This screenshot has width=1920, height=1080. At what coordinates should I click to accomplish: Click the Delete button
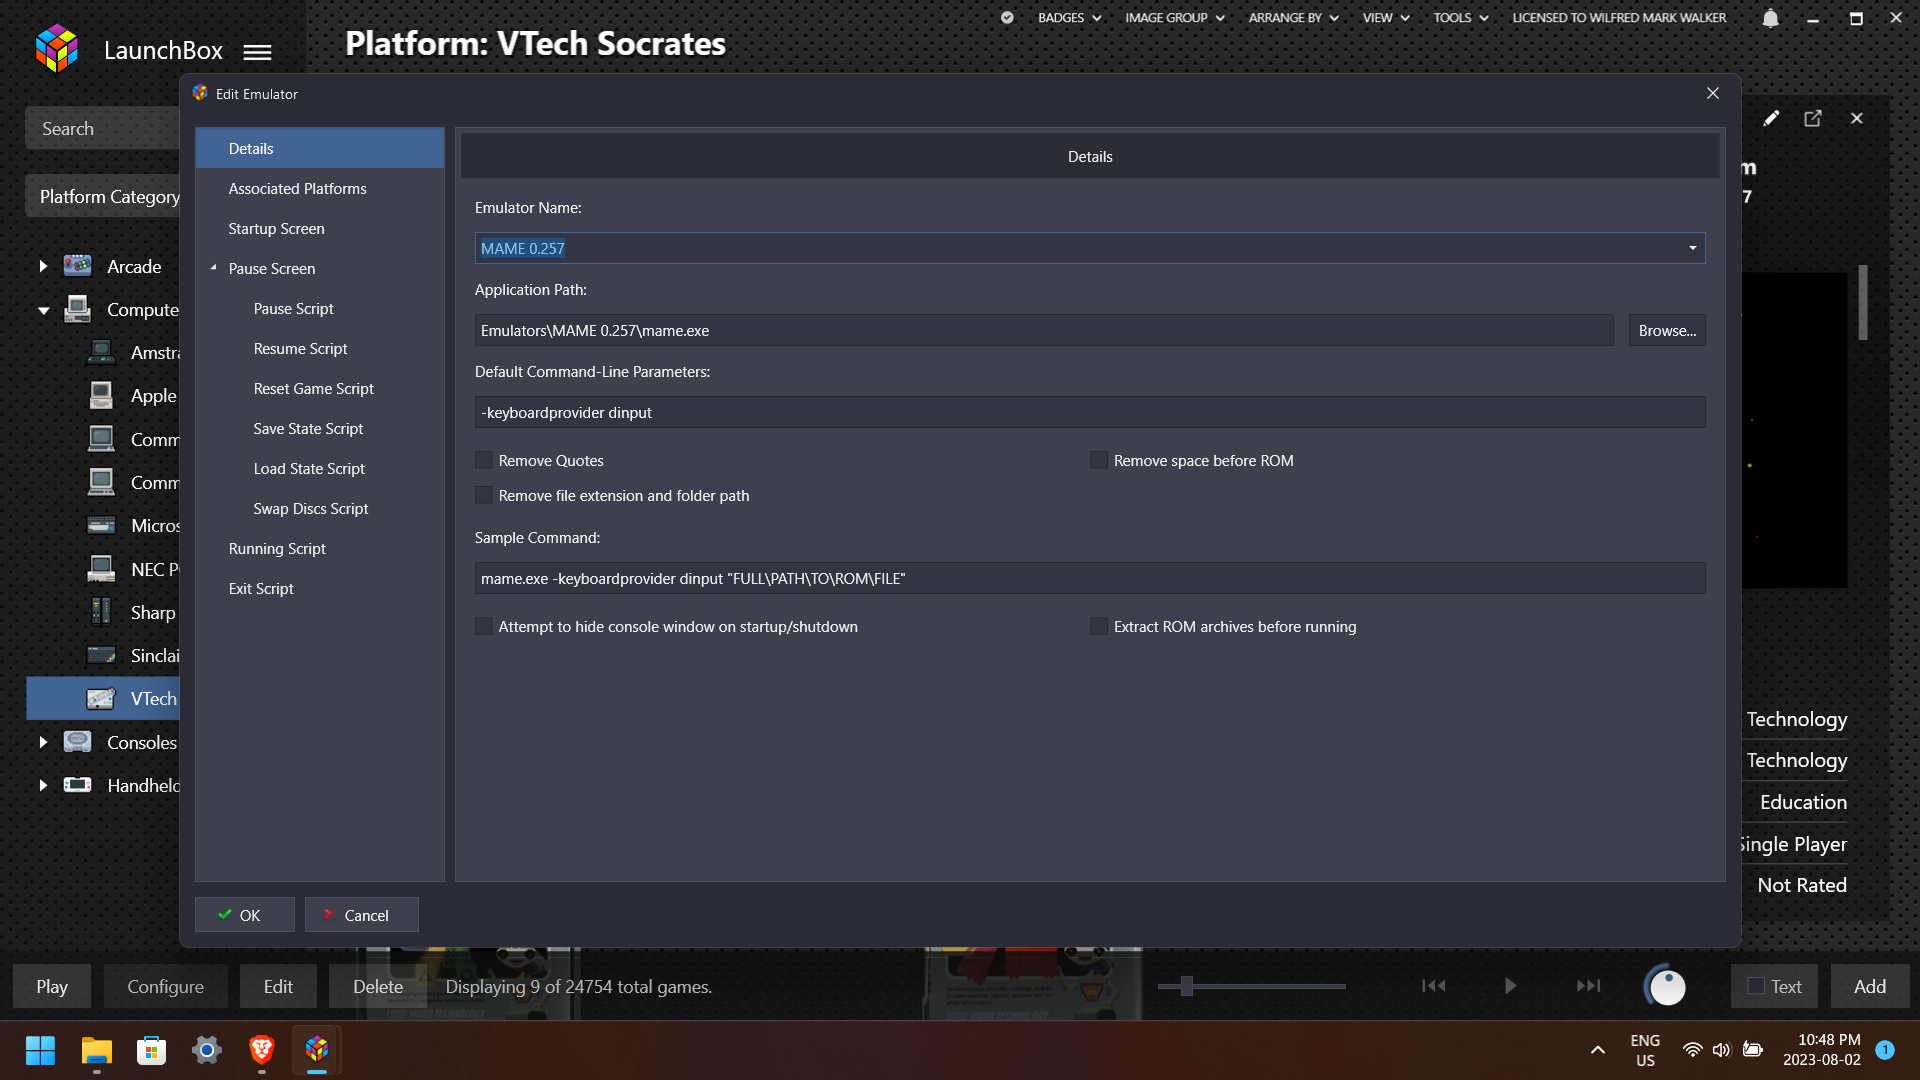click(x=378, y=986)
